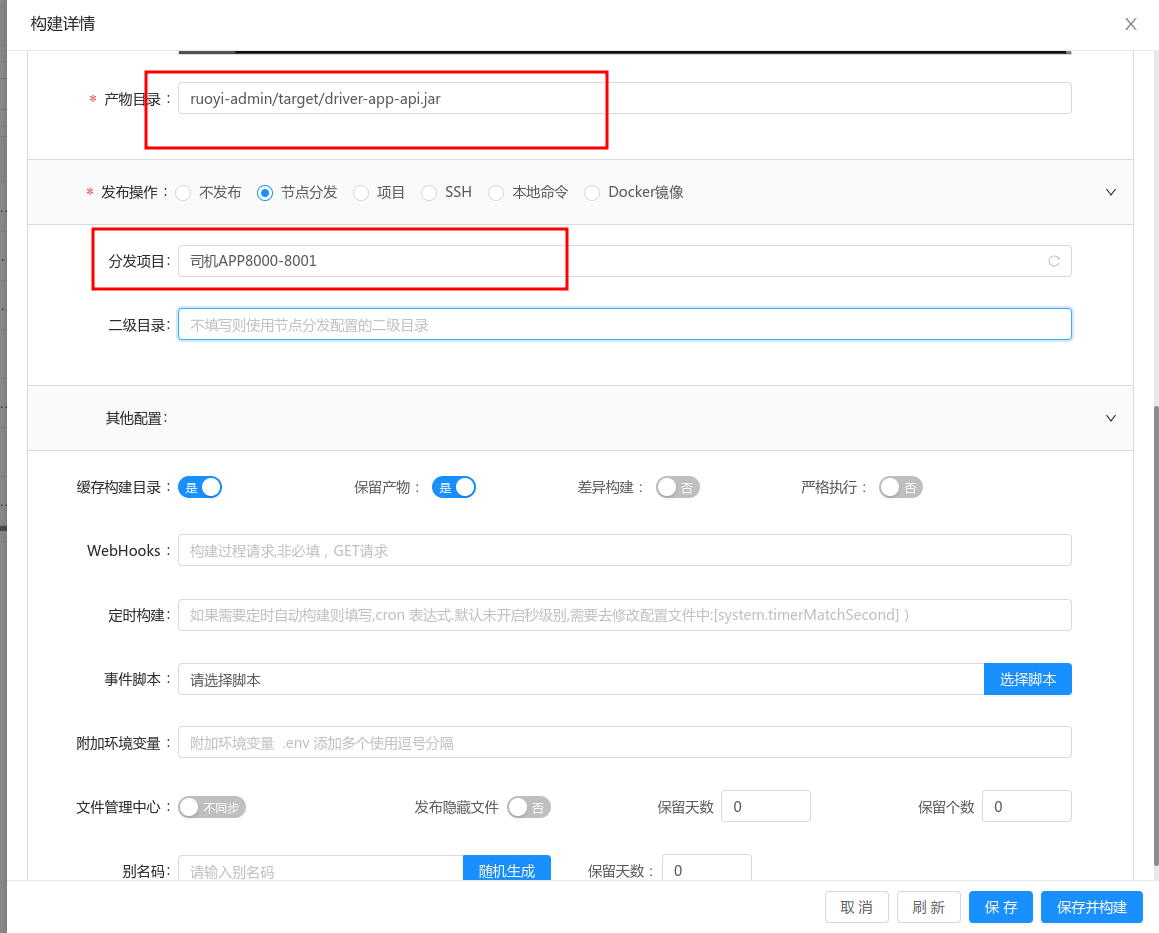The height and width of the screenshot is (933, 1159).
Task: Select the SSH publish option
Action: (429, 193)
